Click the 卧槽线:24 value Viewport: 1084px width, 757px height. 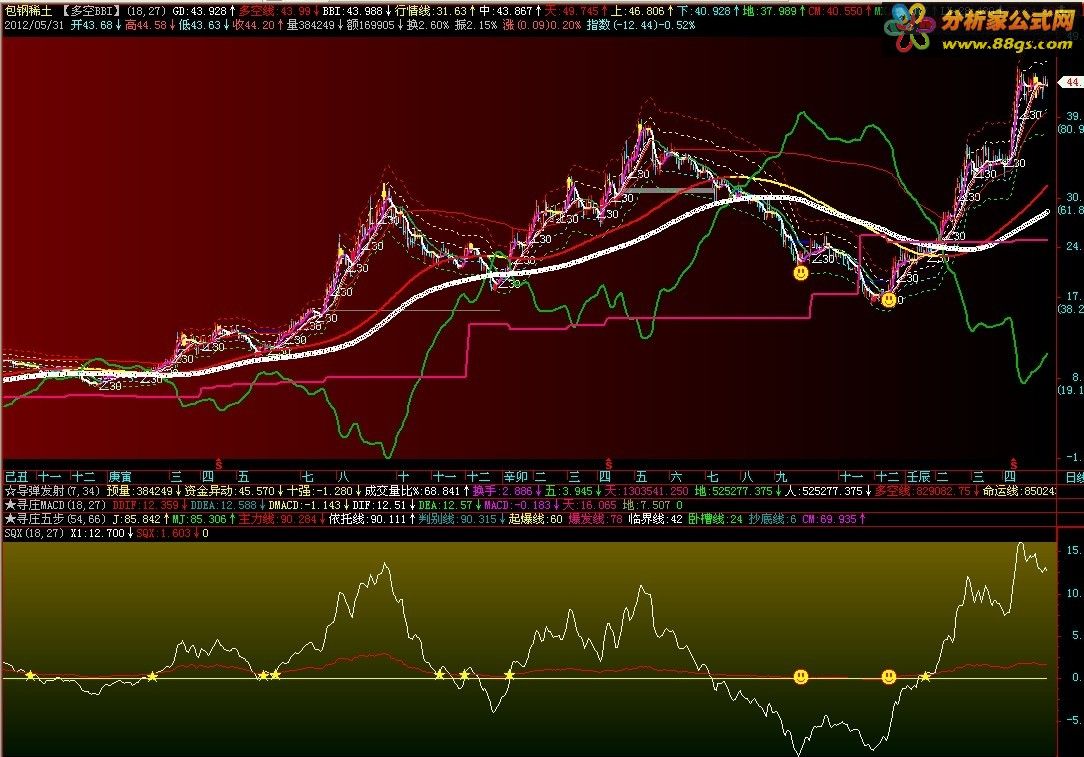coord(716,519)
